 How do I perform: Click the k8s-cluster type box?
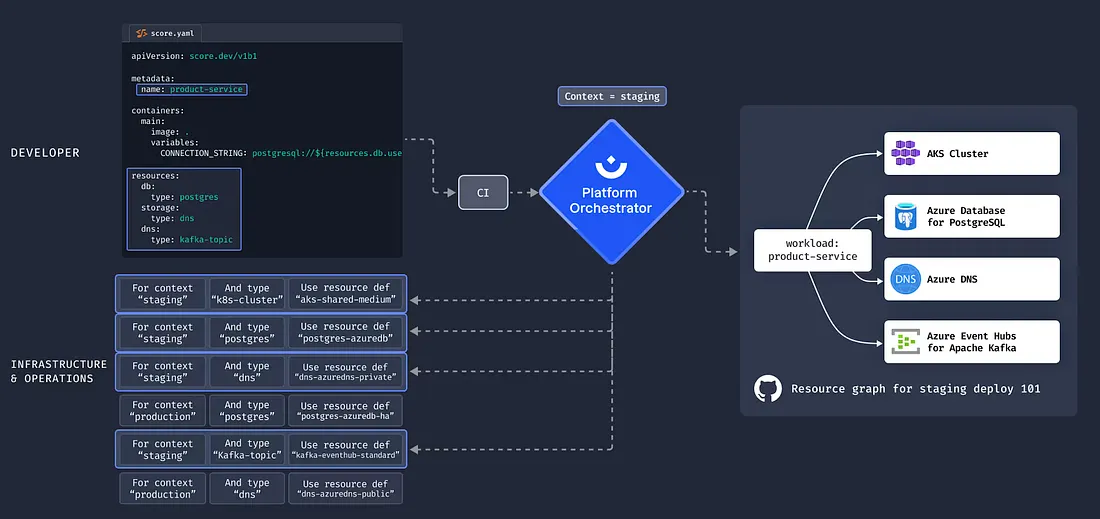click(x=247, y=294)
